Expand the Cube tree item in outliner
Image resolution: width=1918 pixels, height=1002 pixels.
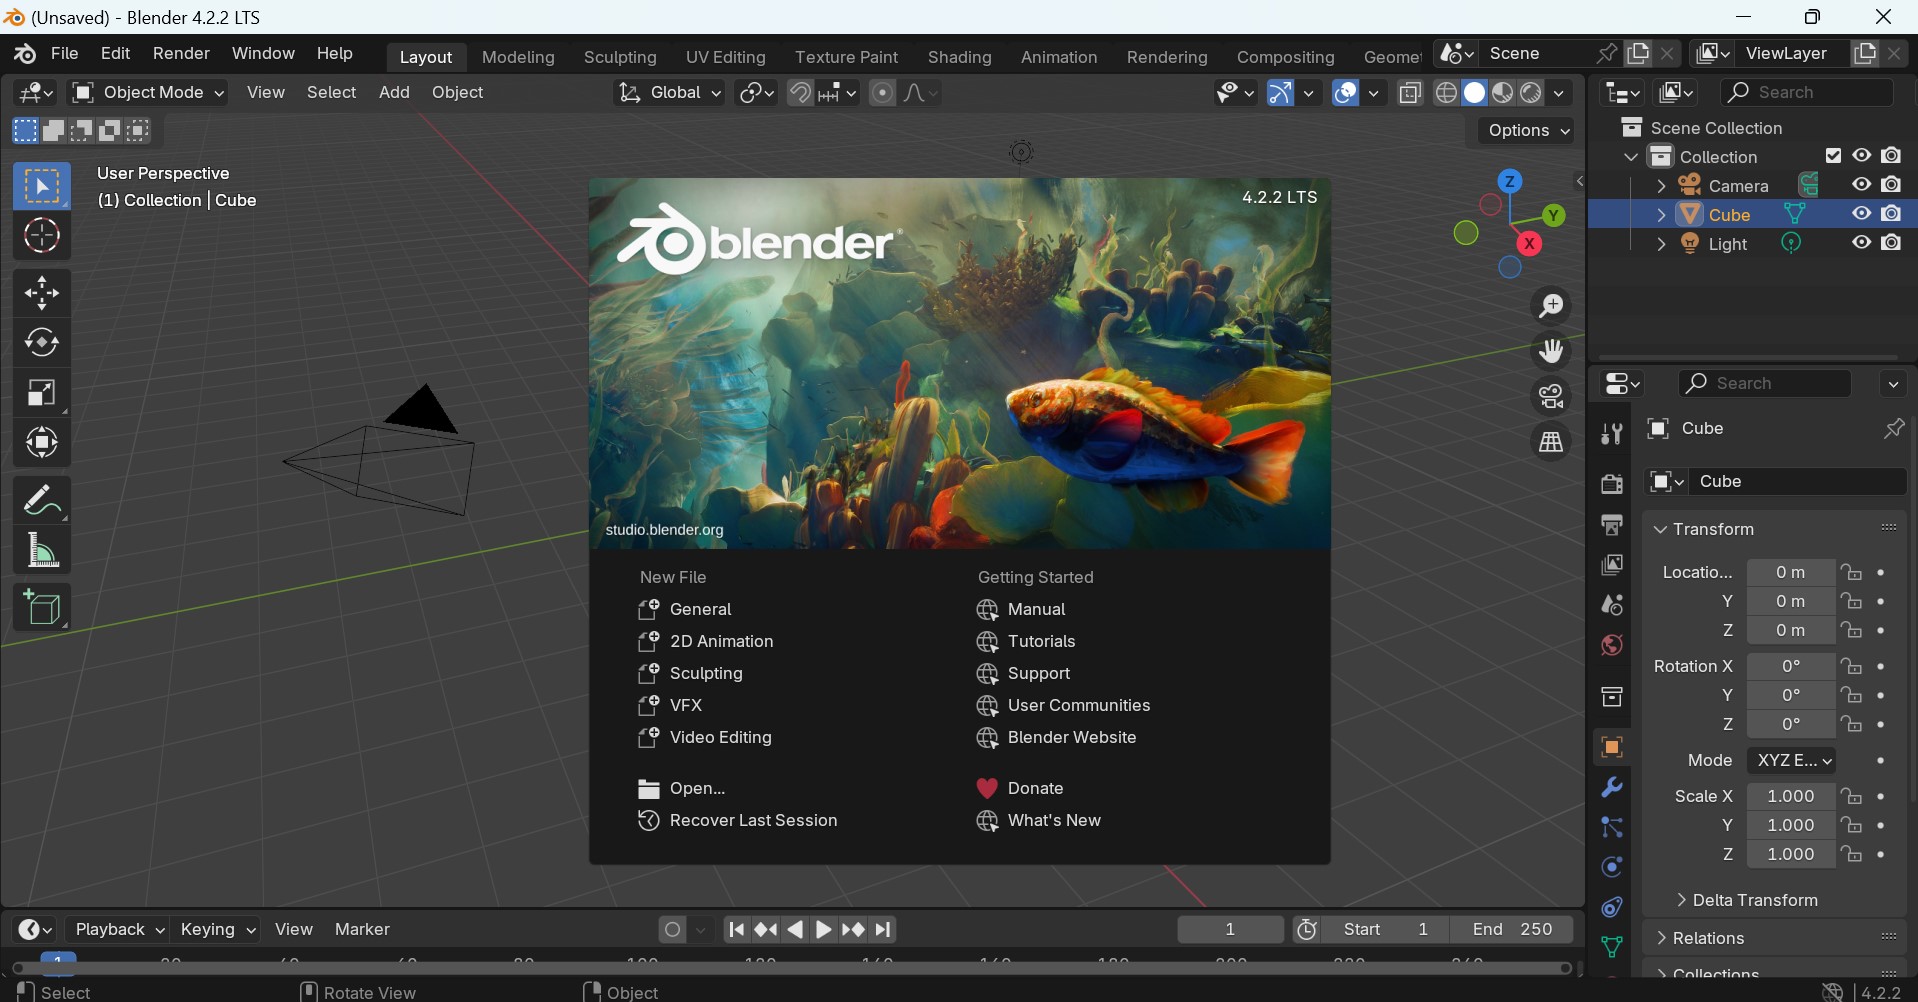1661,215
